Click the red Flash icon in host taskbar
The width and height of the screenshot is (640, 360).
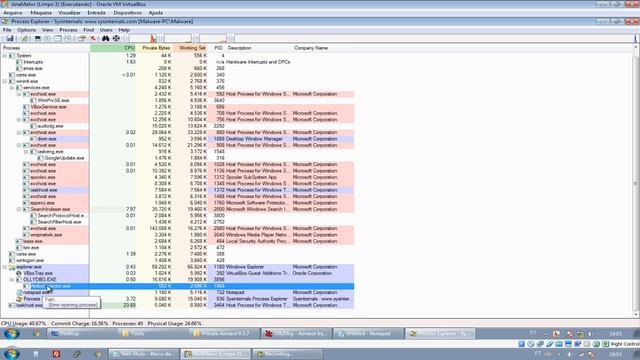[56, 354]
